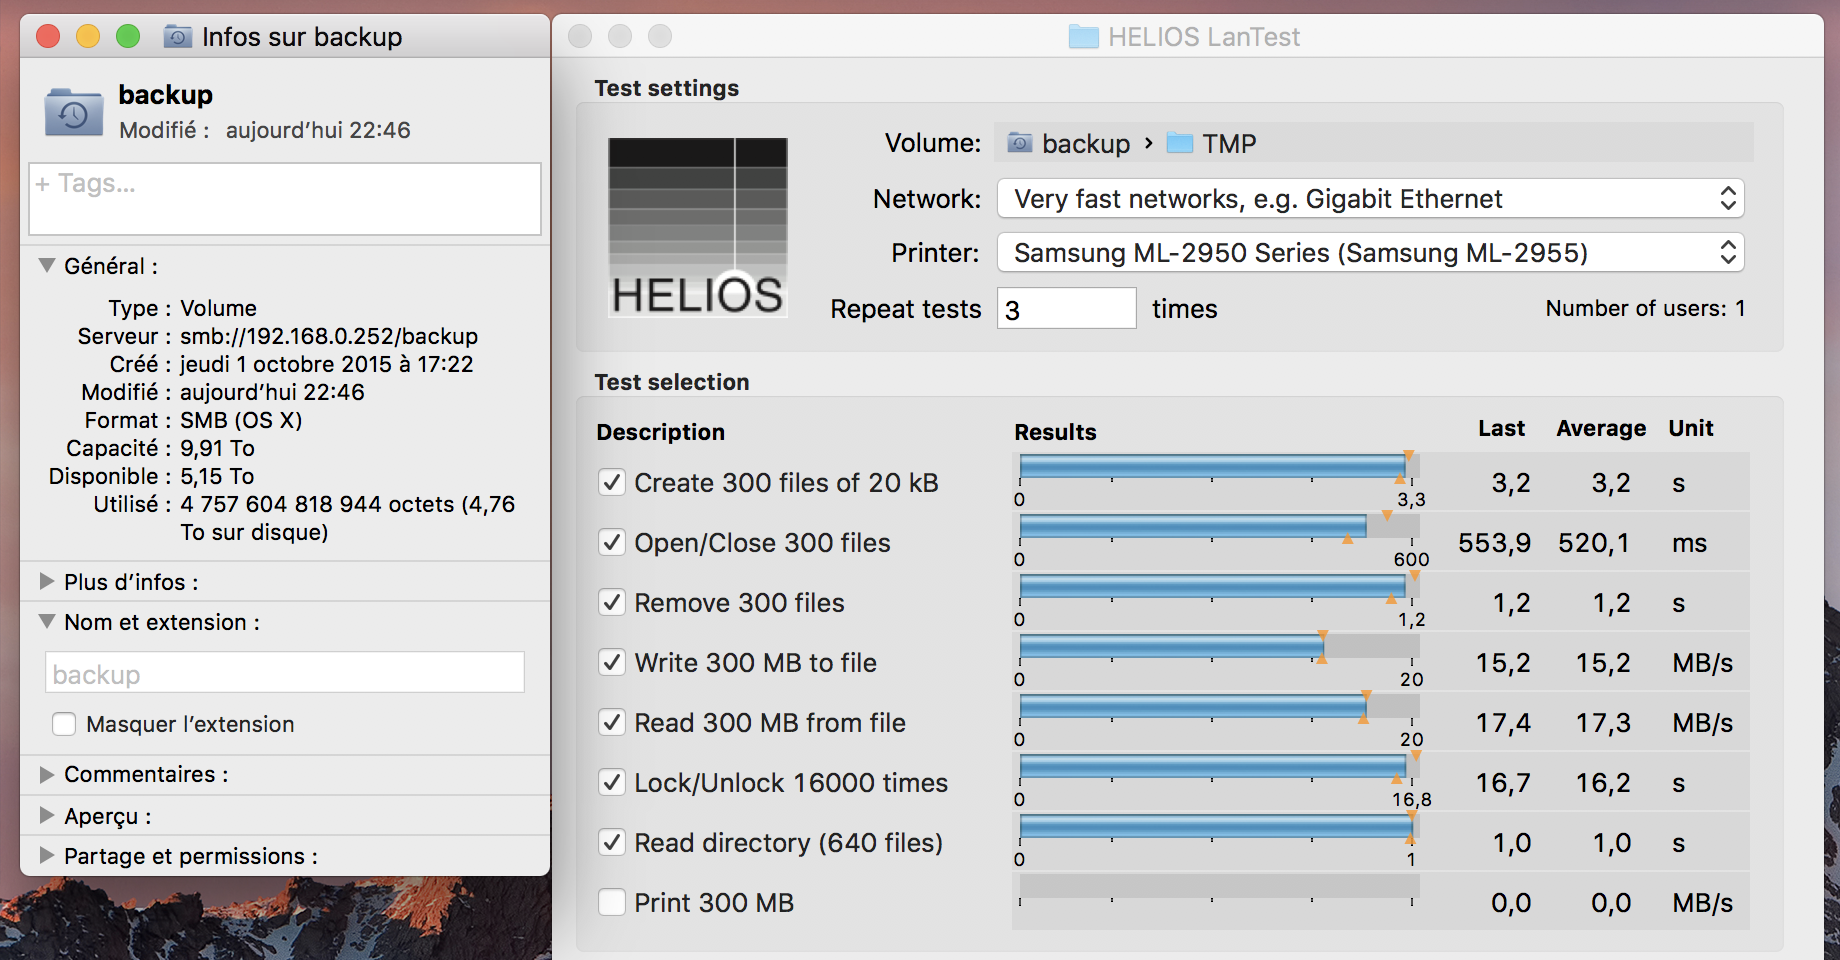Zoom the Infos sur backup window
1840x960 pixels.
coord(128,37)
